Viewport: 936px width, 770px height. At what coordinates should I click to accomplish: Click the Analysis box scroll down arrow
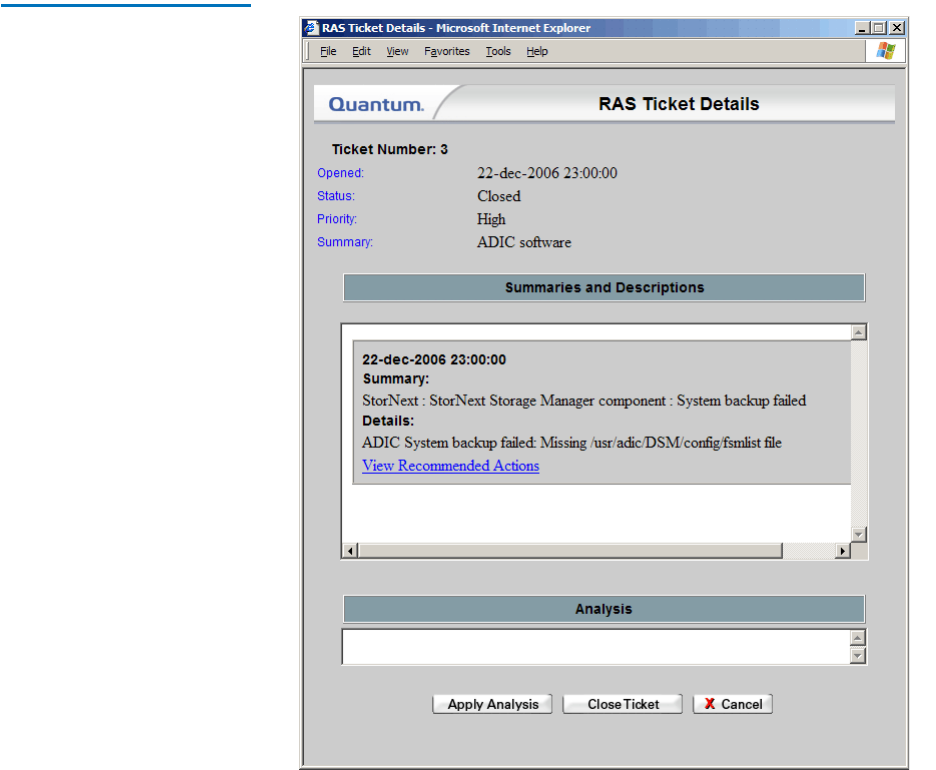pyautogui.click(x=858, y=655)
